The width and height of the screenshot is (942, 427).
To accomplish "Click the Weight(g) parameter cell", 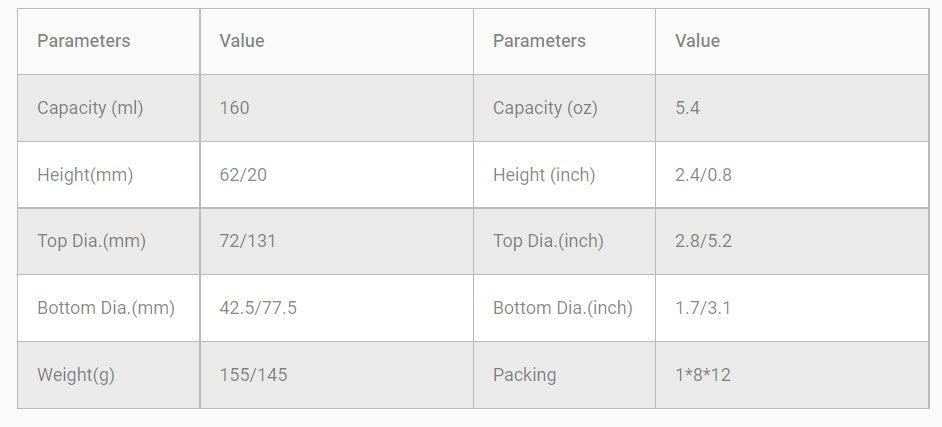I will [x=76, y=375].
